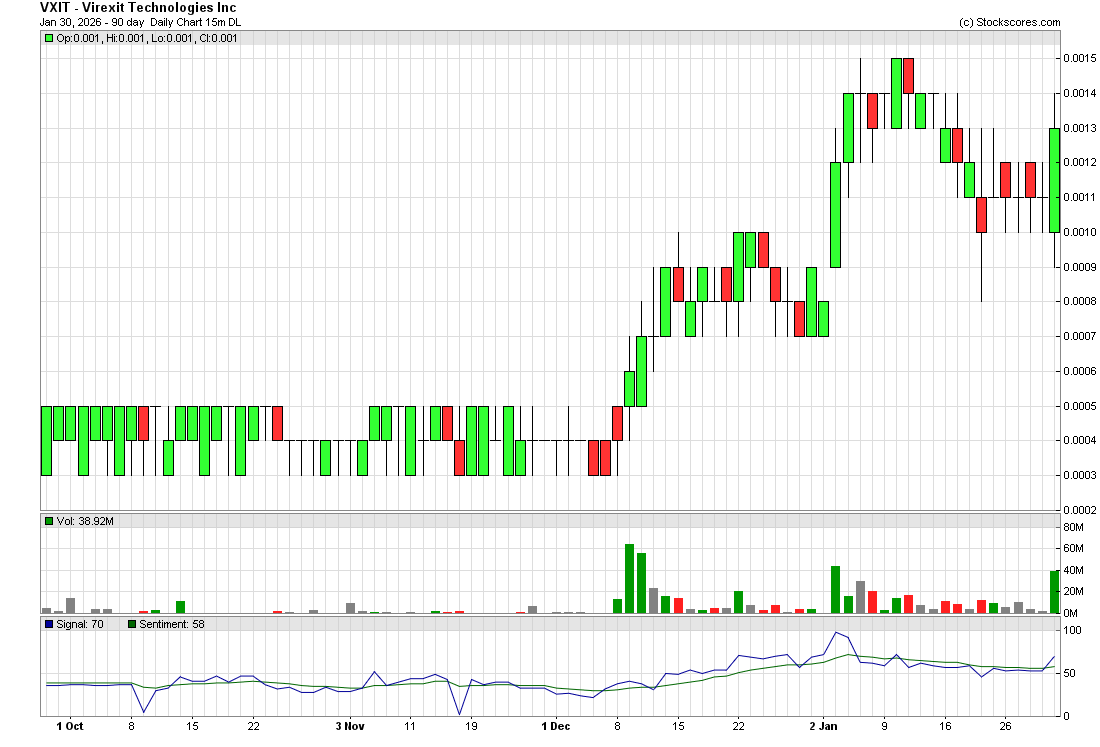Click the 0.0004 price axis label
1100x747 pixels.
click(1080, 440)
